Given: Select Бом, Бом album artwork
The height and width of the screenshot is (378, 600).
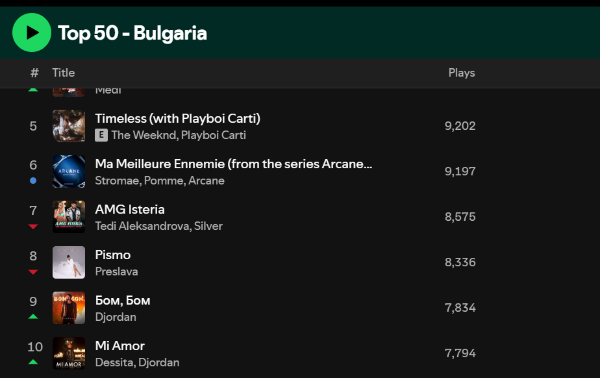Looking at the screenshot, I should 69,308.
